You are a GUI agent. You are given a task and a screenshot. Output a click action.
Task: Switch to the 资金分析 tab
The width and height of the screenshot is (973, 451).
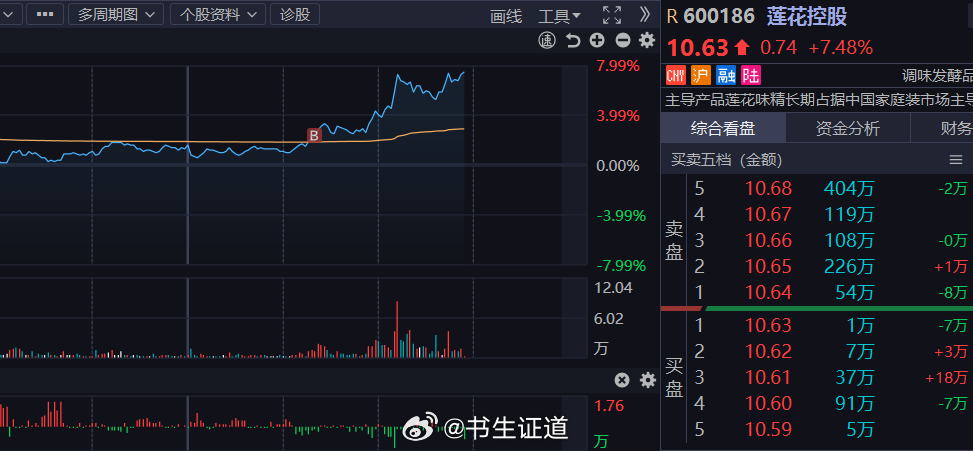point(848,128)
